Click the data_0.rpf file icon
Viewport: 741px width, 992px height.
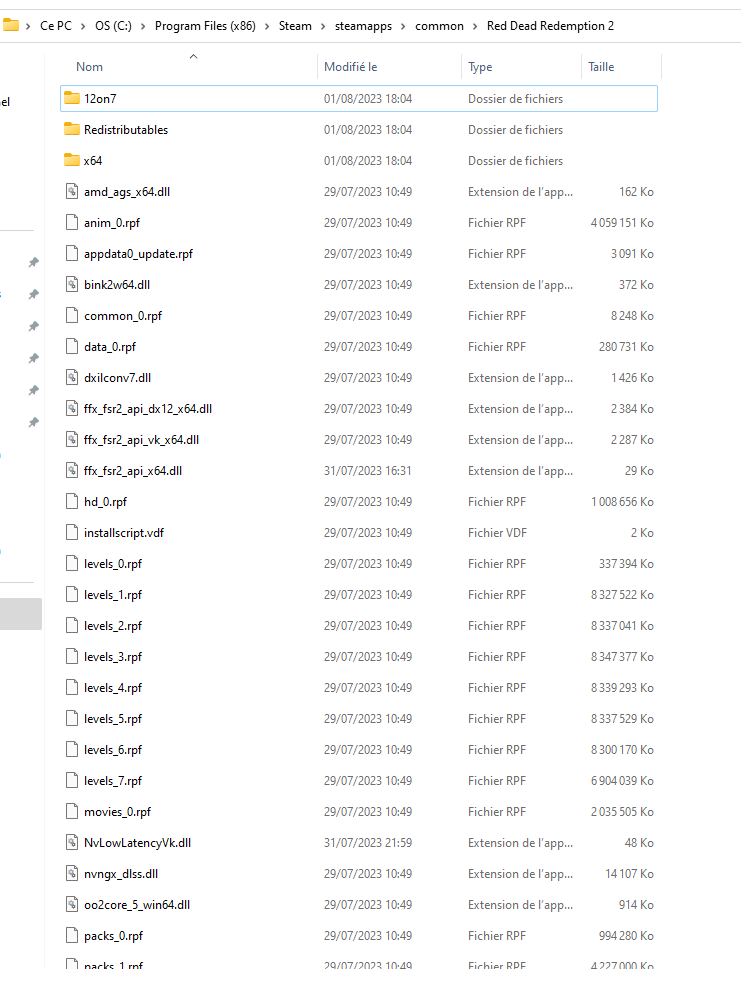tap(72, 346)
